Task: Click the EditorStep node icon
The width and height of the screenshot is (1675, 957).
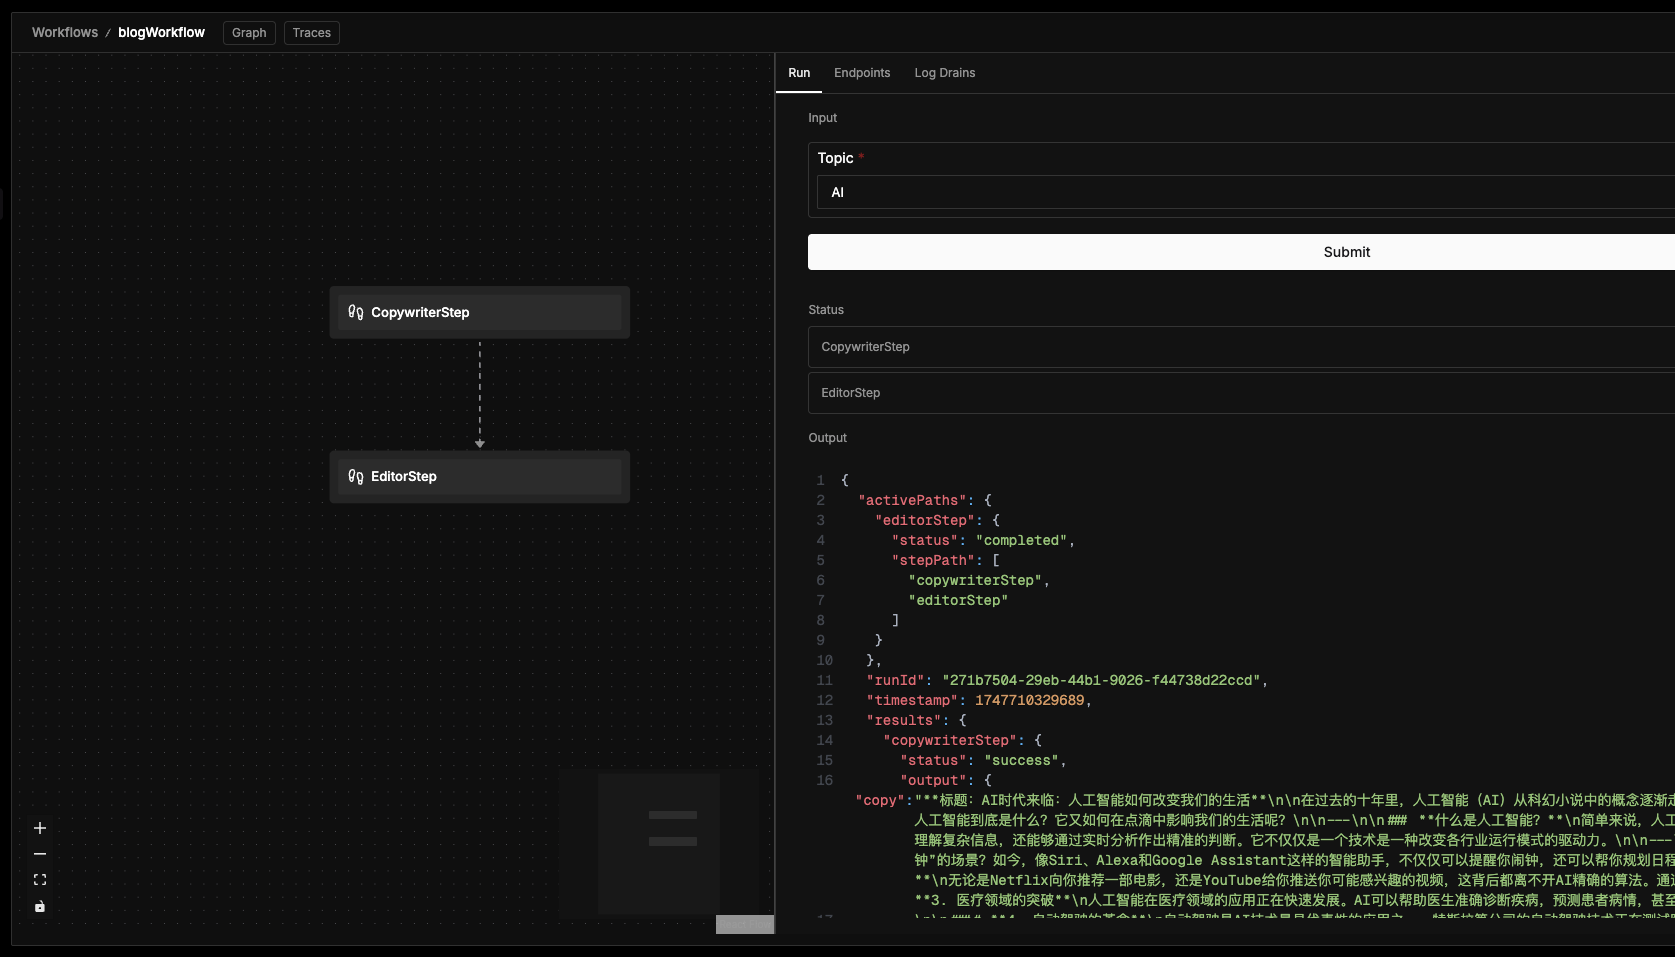Action: click(x=356, y=476)
